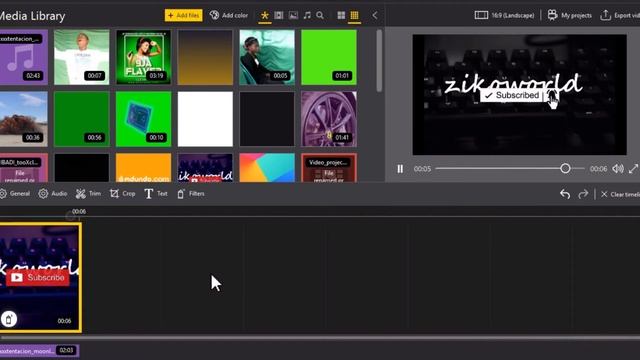The width and height of the screenshot is (640, 360).
Task: Select the 00:07 video thumbnail
Action: [x=82, y=57]
